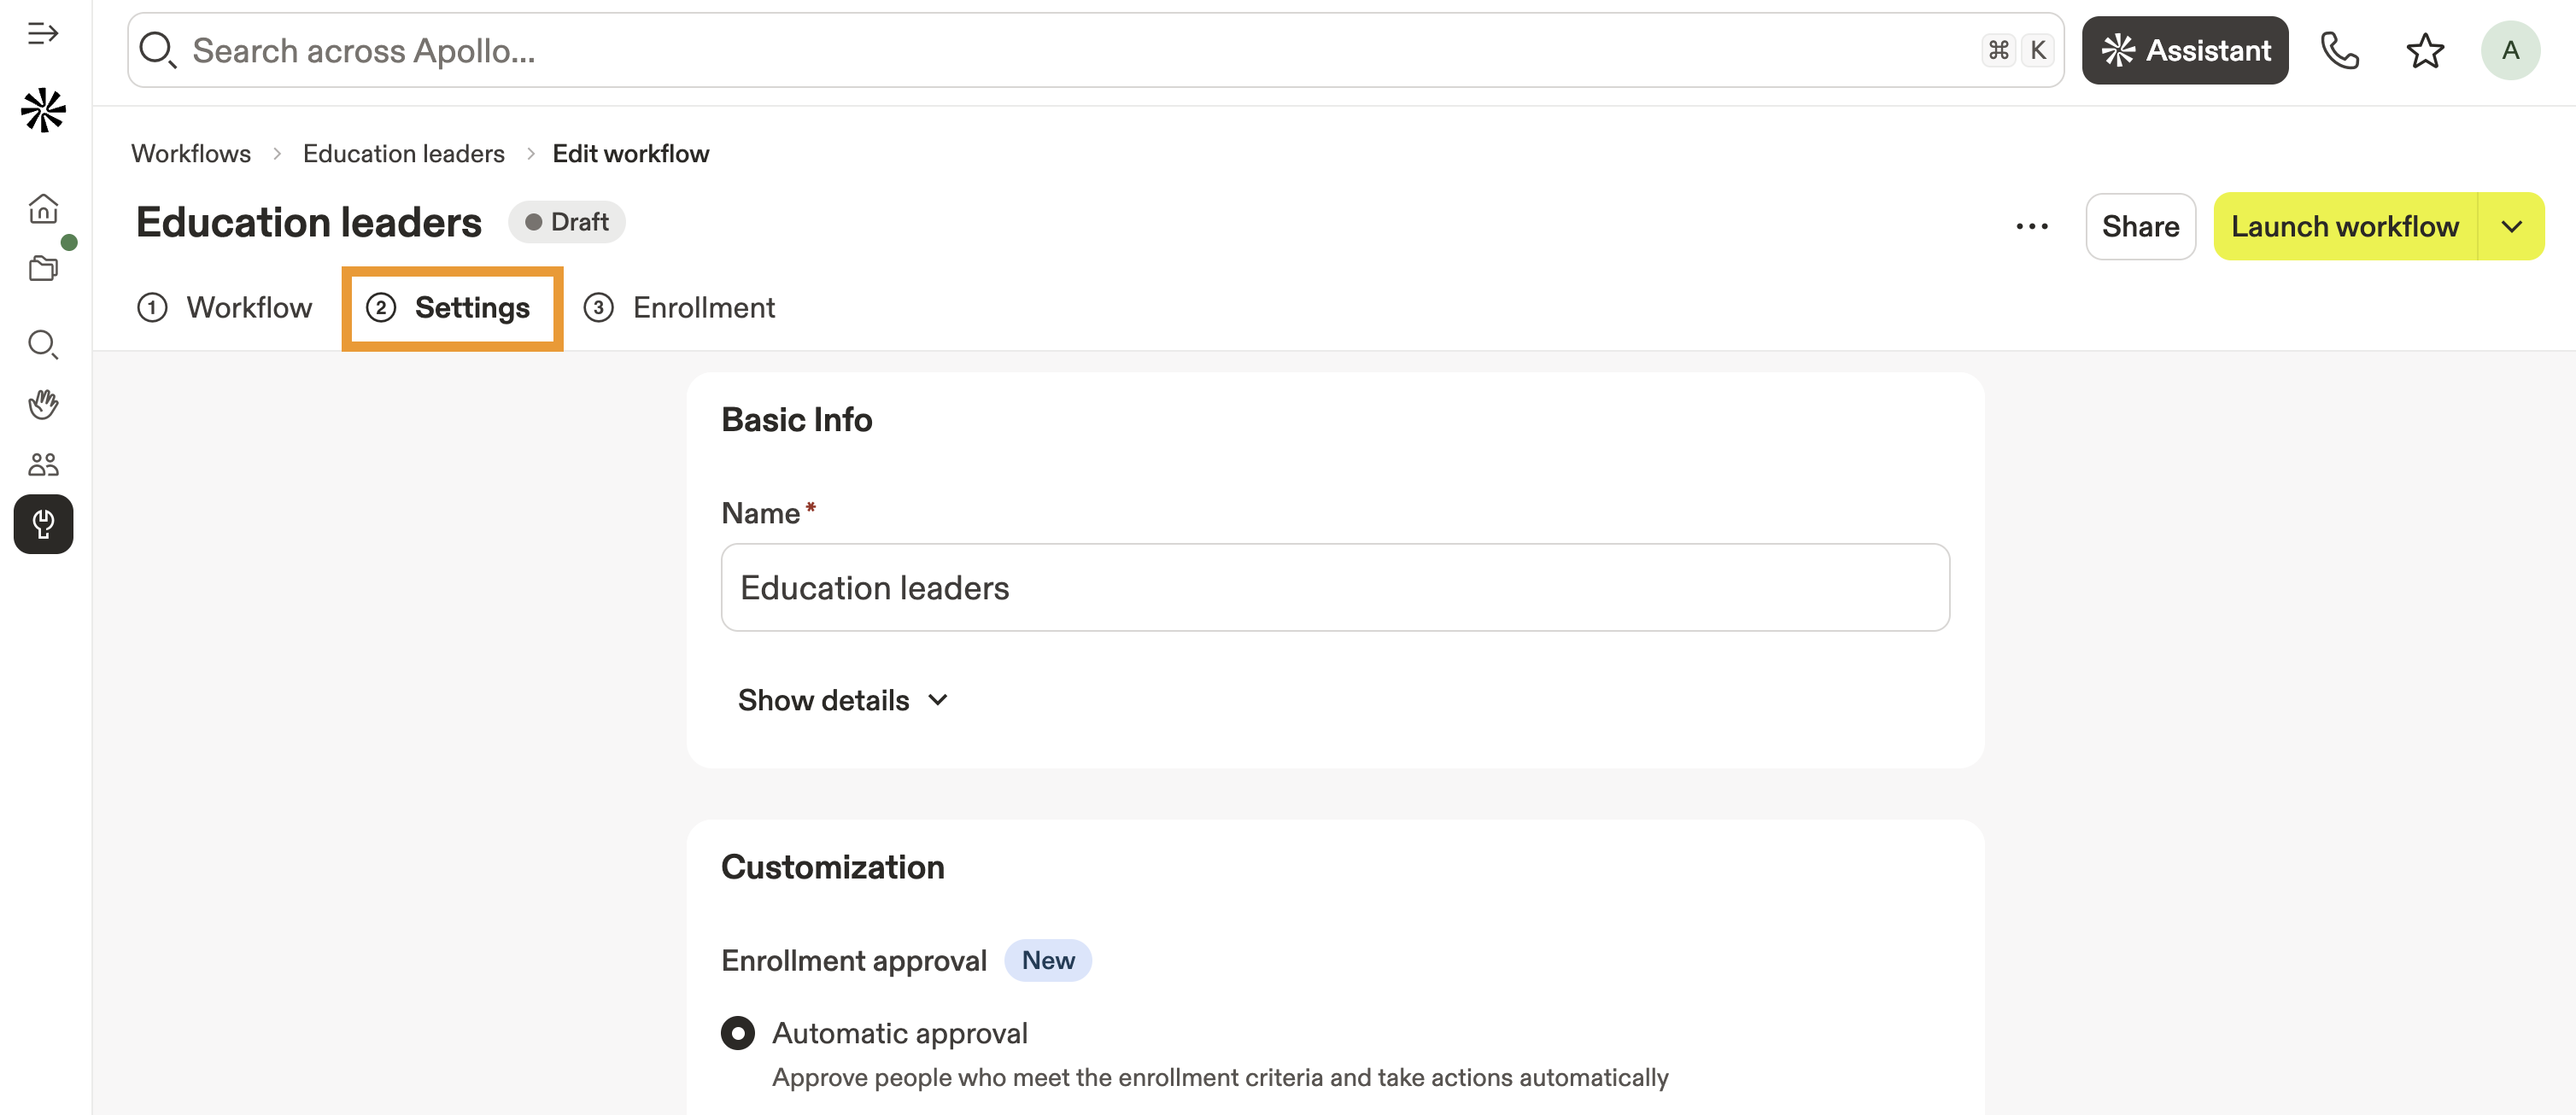Image resolution: width=2576 pixels, height=1115 pixels.
Task: Click the star favorites icon
Action: 2425,50
